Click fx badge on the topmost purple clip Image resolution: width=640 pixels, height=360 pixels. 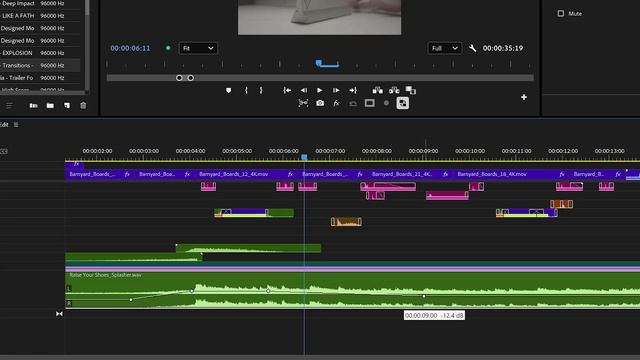tap(76, 164)
